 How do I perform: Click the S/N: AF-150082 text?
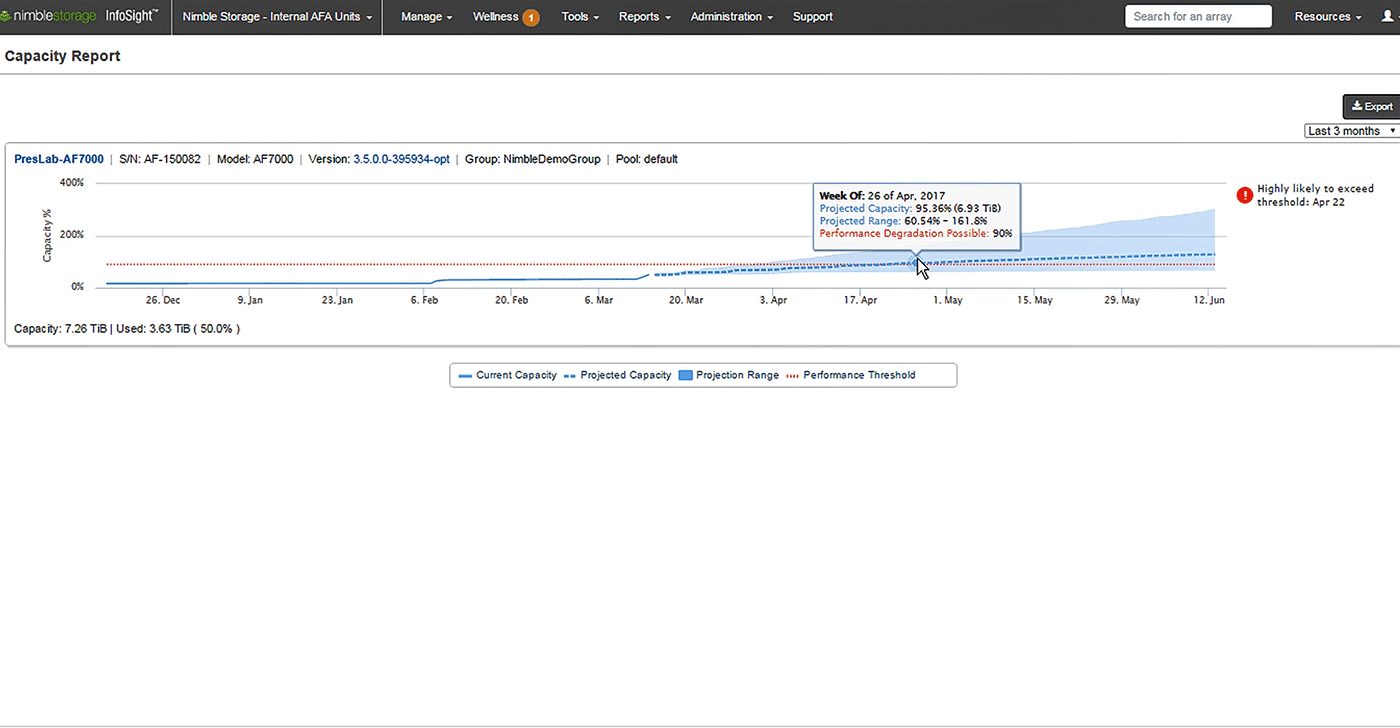(160, 159)
